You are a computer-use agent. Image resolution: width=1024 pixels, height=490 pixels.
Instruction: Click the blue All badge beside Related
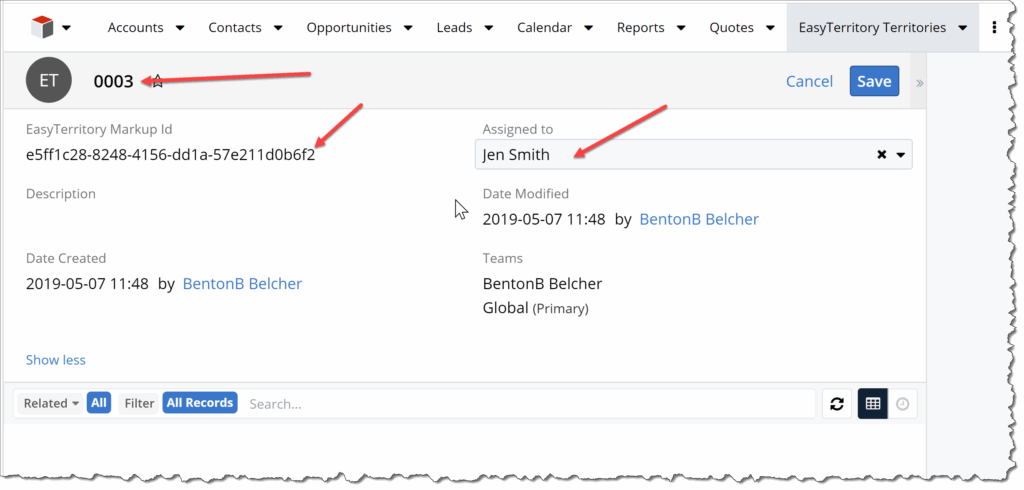pos(98,403)
